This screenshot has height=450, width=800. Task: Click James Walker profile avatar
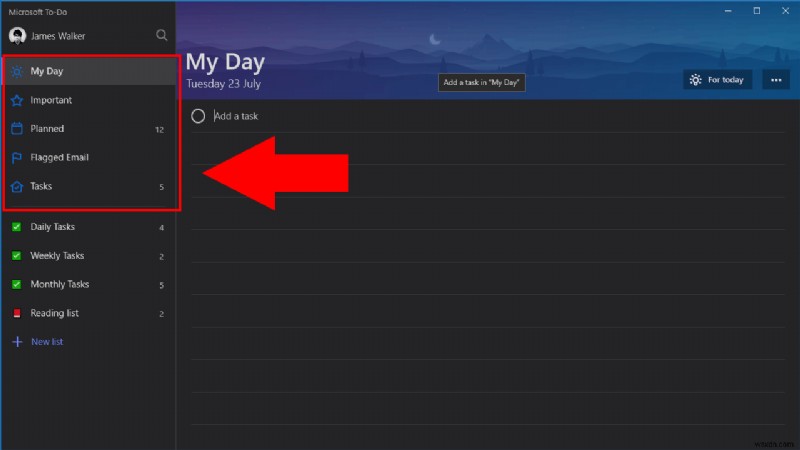coord(17,36)
